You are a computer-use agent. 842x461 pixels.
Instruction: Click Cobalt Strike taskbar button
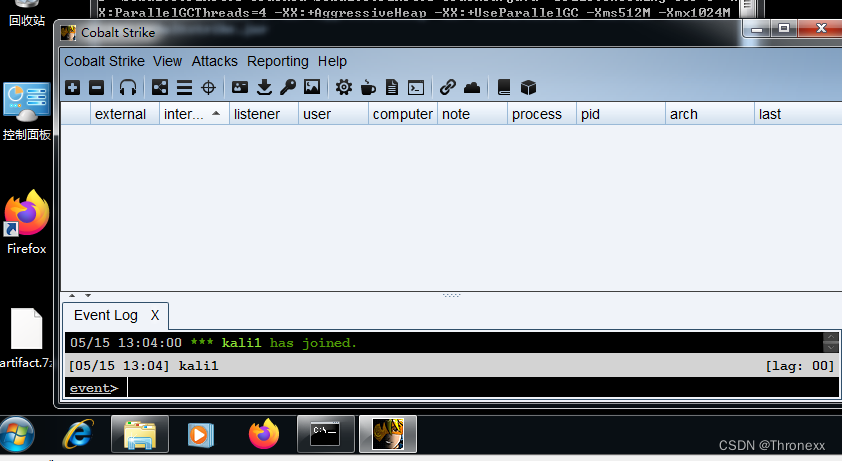(x=388, y=434)
